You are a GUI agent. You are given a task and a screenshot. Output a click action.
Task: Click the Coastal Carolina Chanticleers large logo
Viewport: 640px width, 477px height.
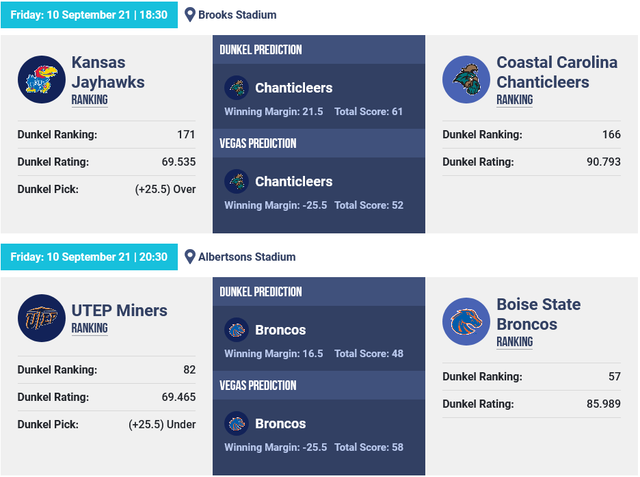coord(466,80)
